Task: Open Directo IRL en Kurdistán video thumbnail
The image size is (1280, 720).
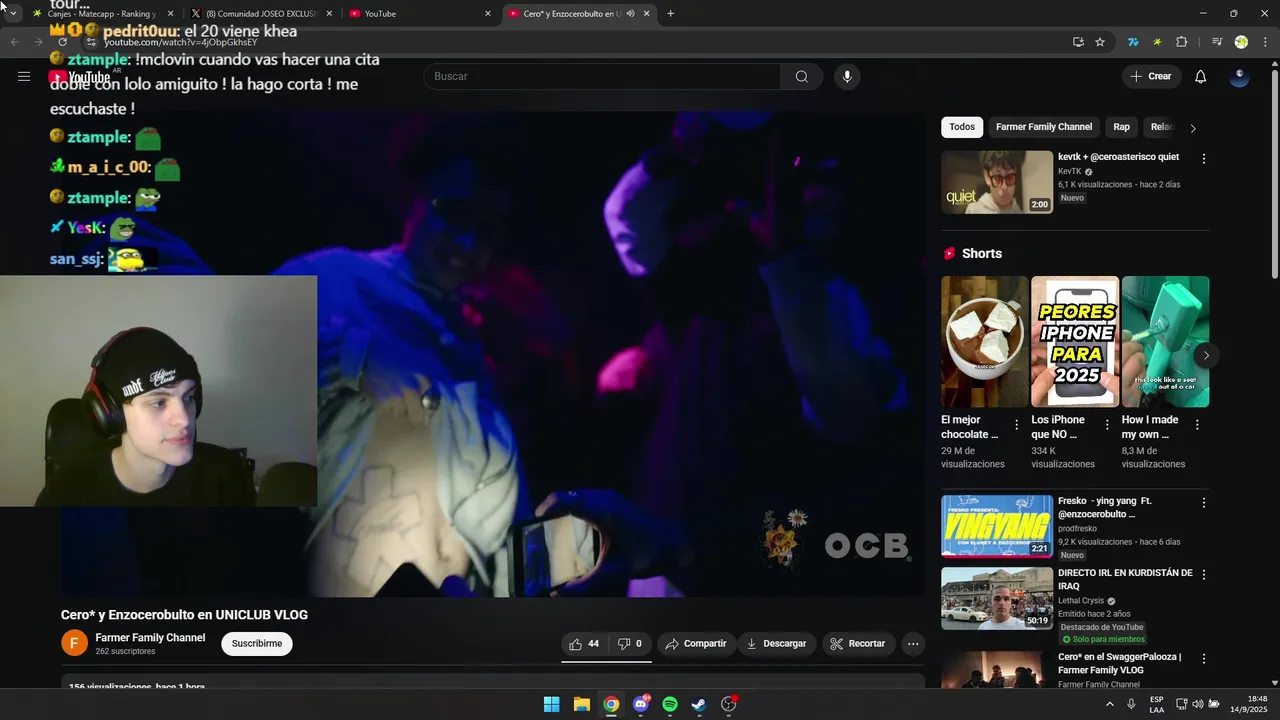Action: pos(997,599)
